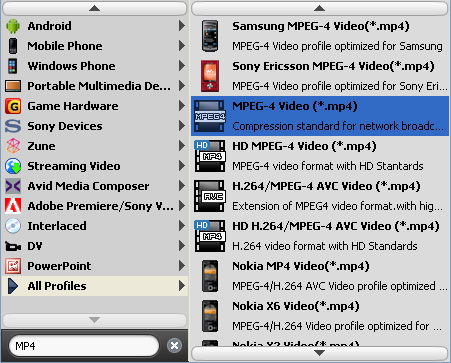The image size is (451, 363).
Task: Expand the Android submenu arrow
Action: 182,26
